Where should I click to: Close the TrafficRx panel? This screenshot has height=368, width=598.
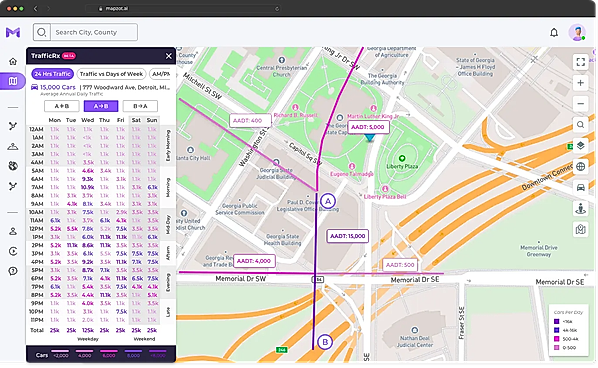click(x=169, y=56)
